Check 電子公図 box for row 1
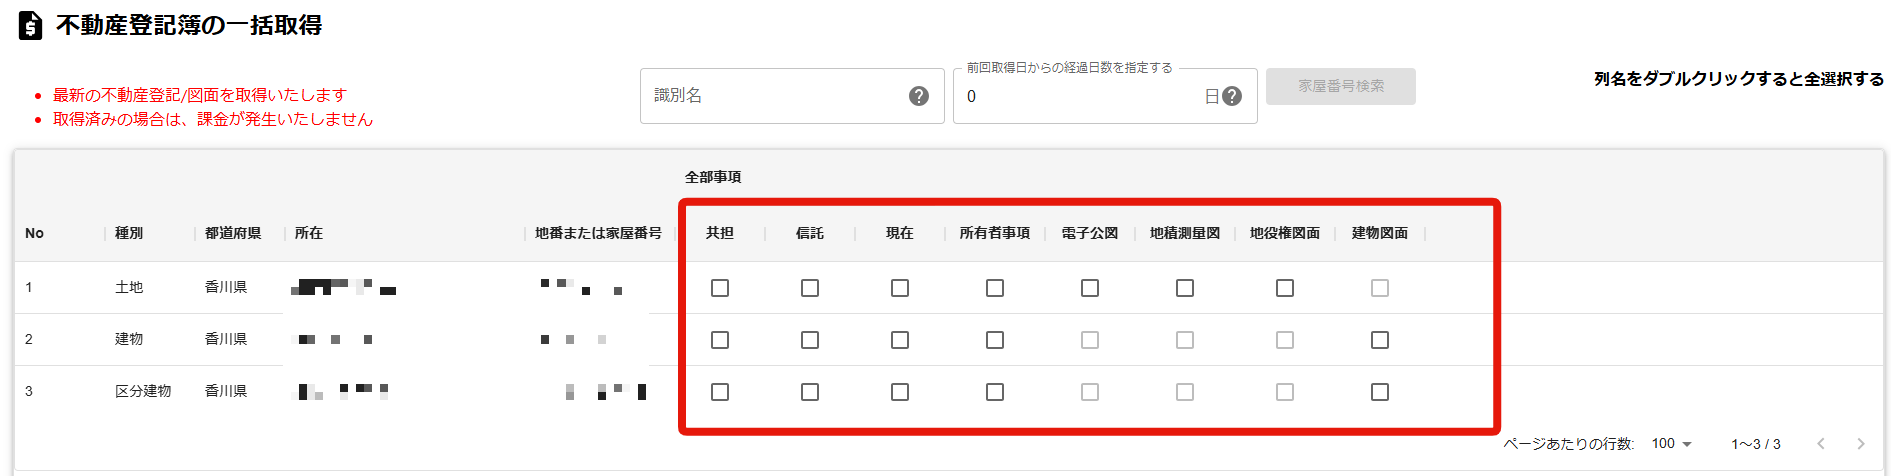The width and height of the screenshot is (1891, 476). coord(1090,288)
